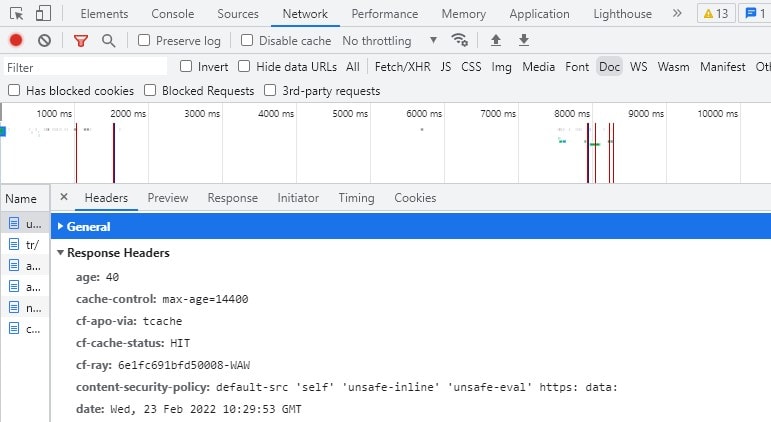
Task: Open the Timing tab in request details
Action: pyautogui.click(x=356, y=198)
